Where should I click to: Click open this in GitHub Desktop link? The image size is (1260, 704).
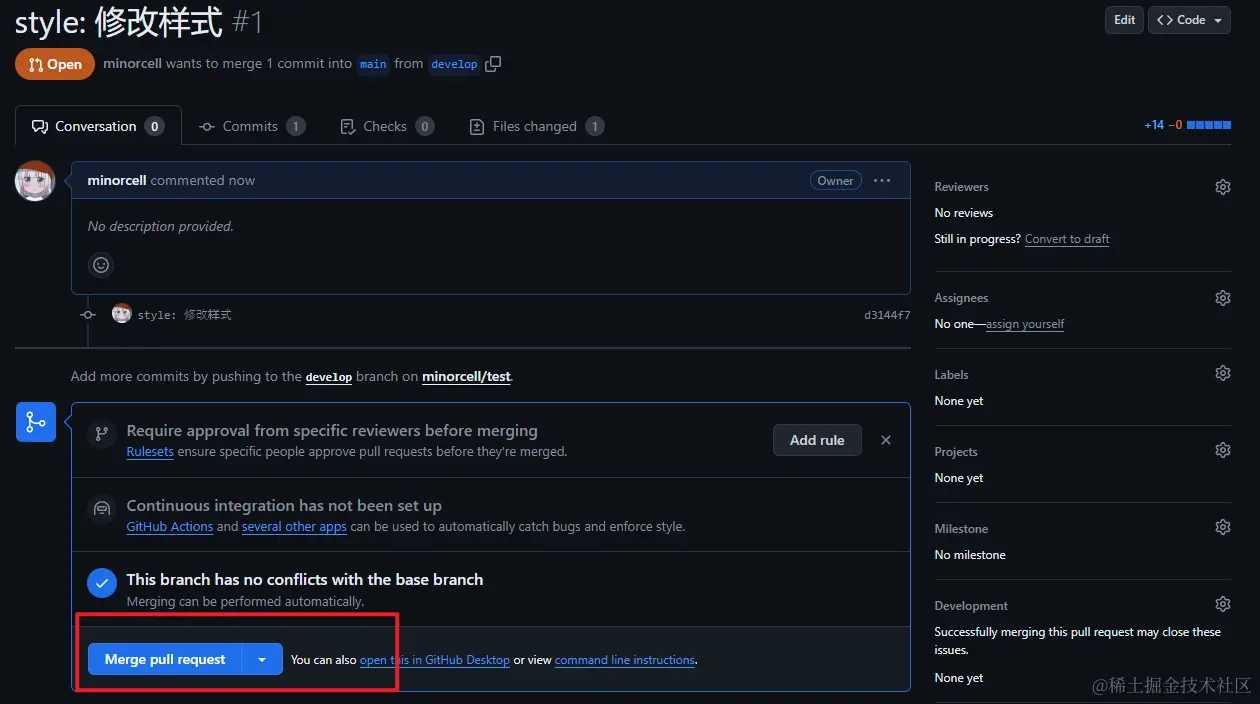pyautogui.click(x=435, y=660)
